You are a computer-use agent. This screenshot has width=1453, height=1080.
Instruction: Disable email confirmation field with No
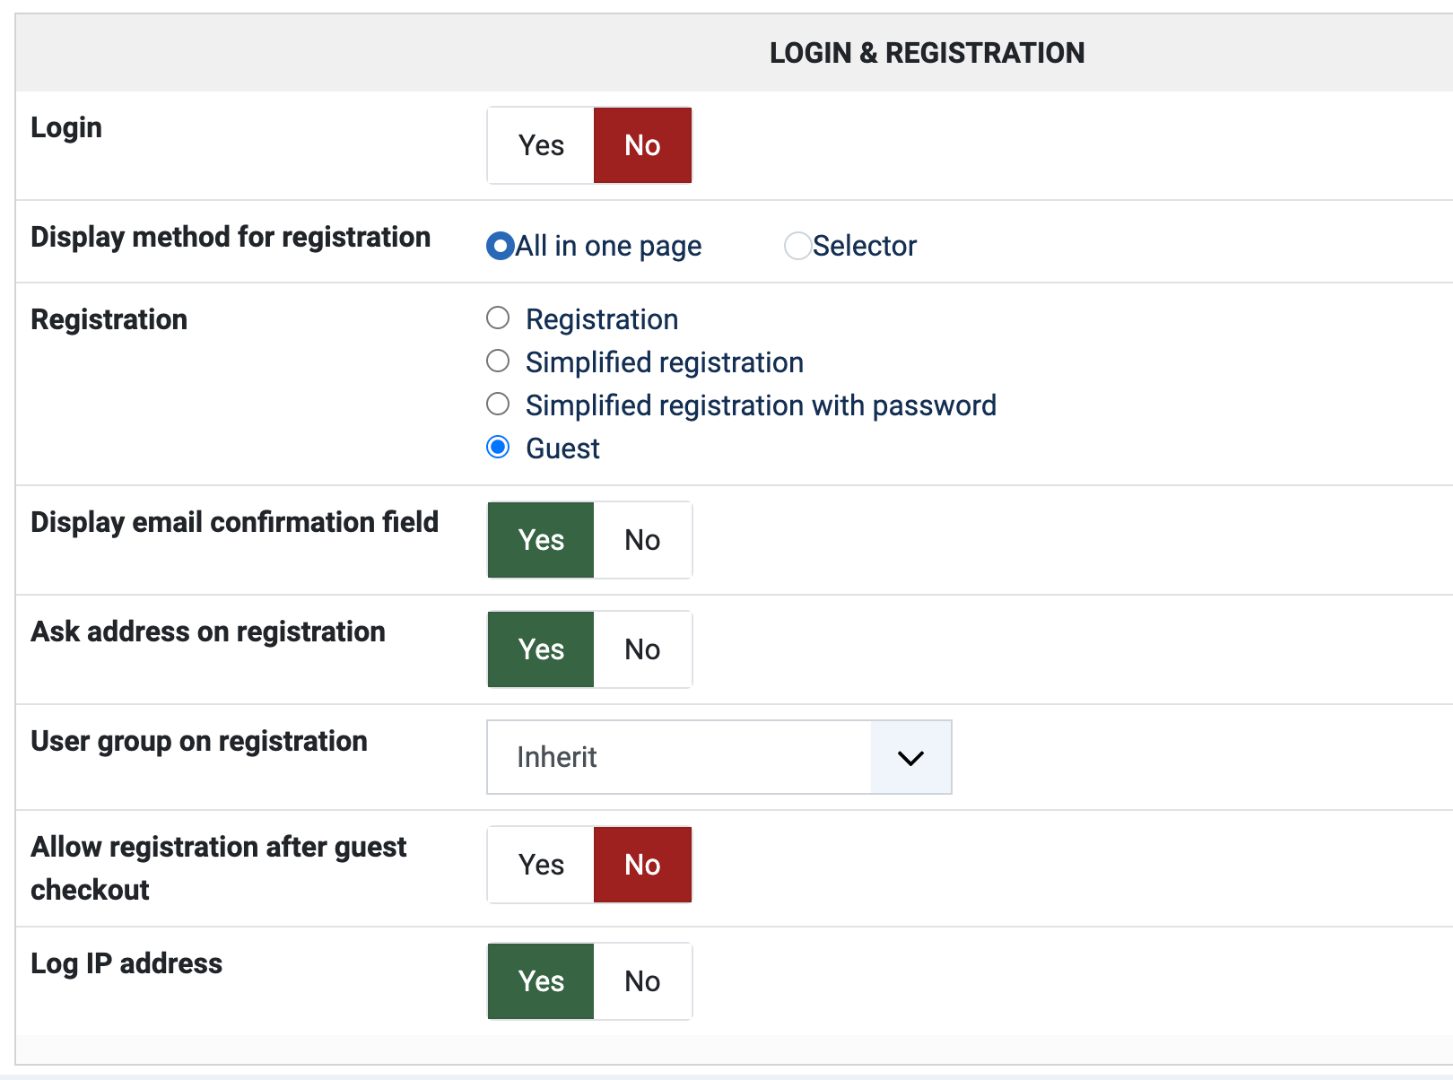[x=642, y=540]
